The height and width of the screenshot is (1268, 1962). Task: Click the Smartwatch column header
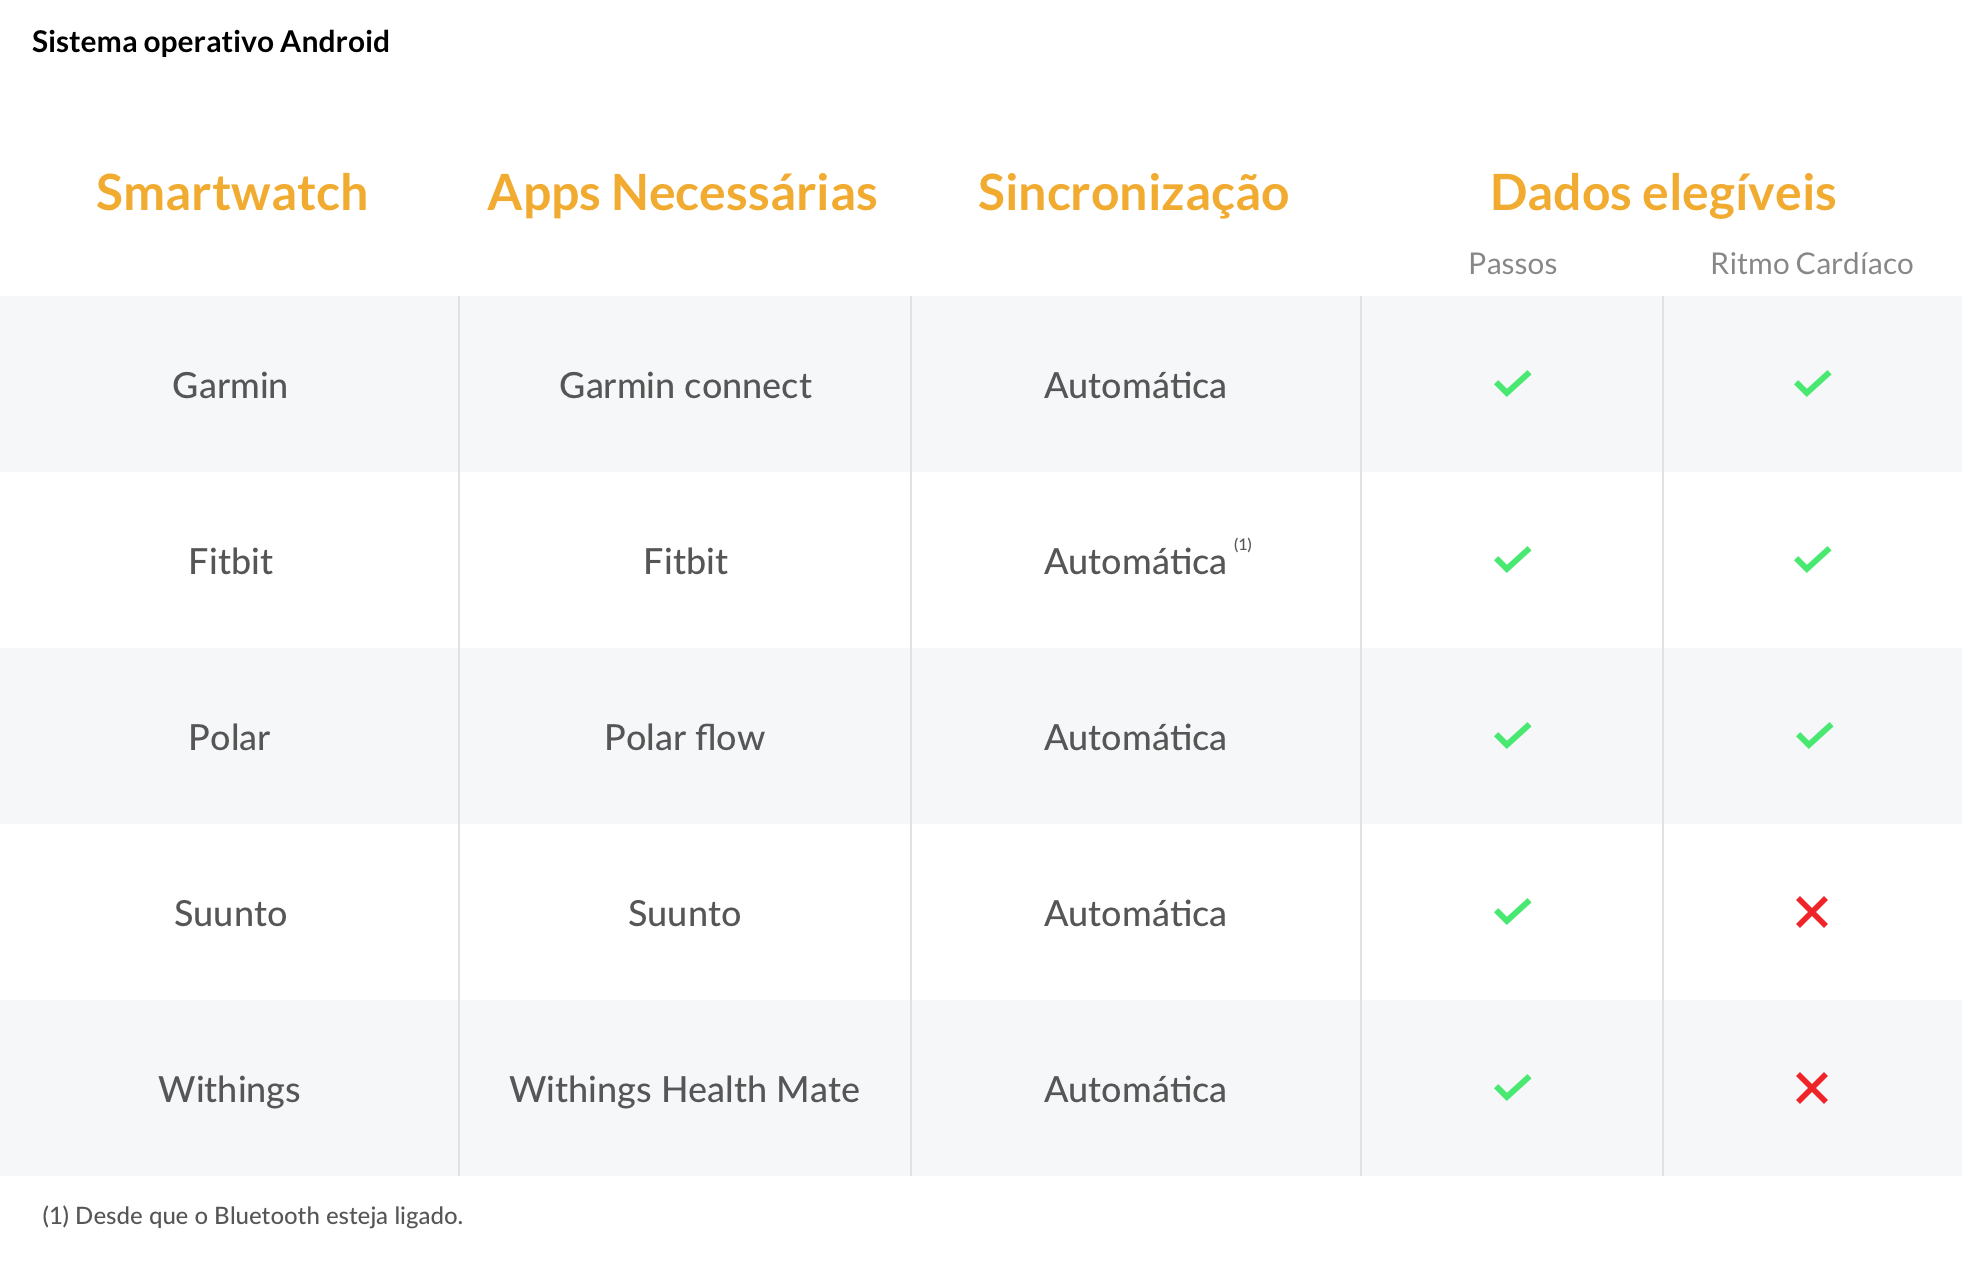click(x=231, y=192)
